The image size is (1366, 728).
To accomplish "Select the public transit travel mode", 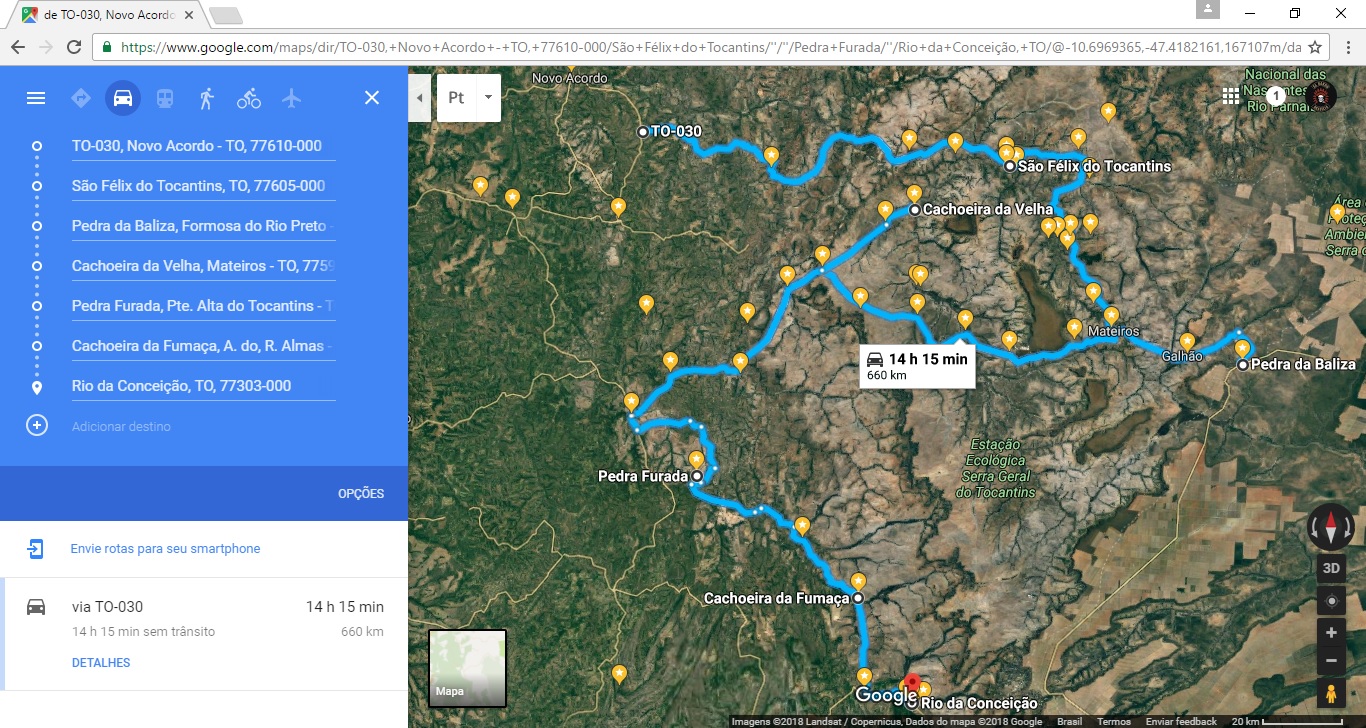I will pyautogui.click(x=165, y=98).
